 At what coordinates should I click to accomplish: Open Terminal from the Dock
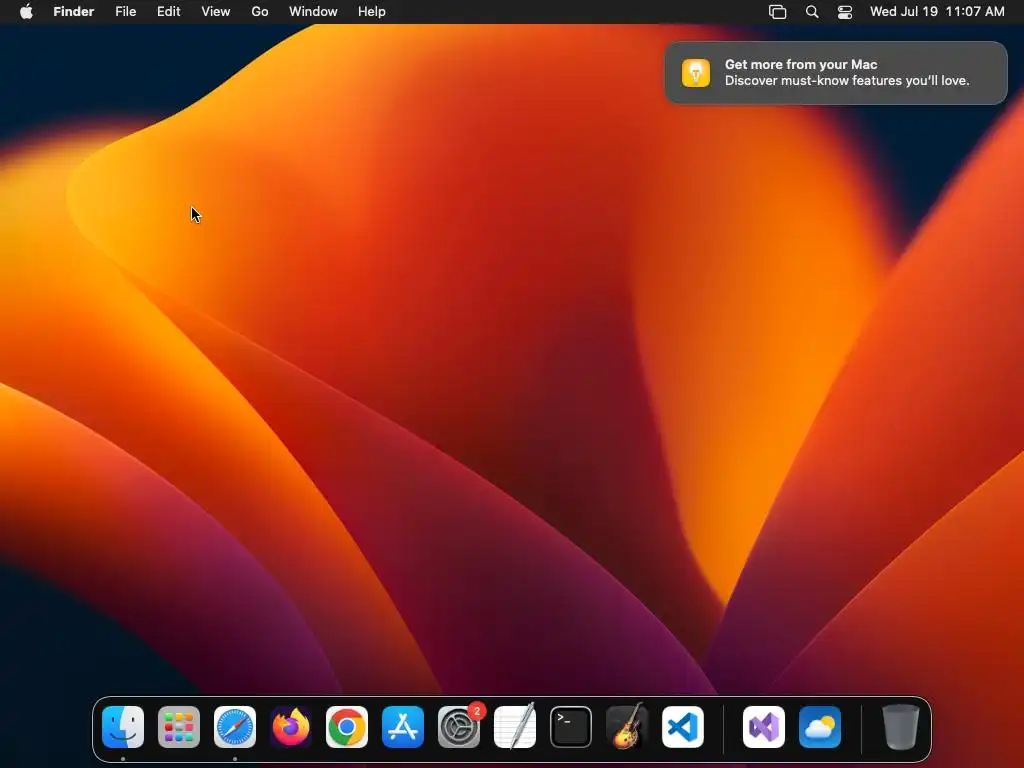click(x=571, y=727)
